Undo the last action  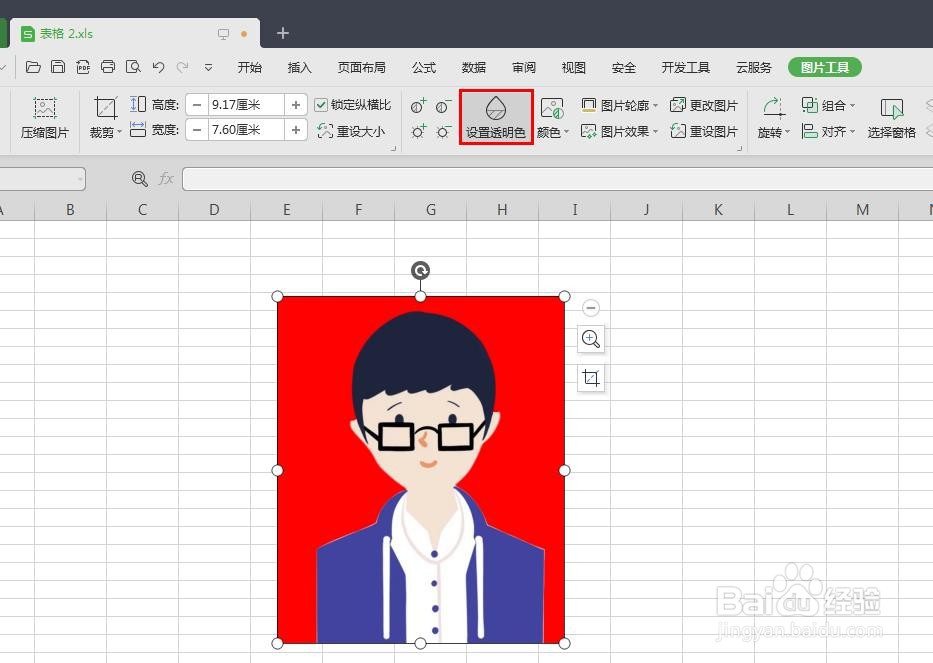pyautogui.click(x=158, y=67)
